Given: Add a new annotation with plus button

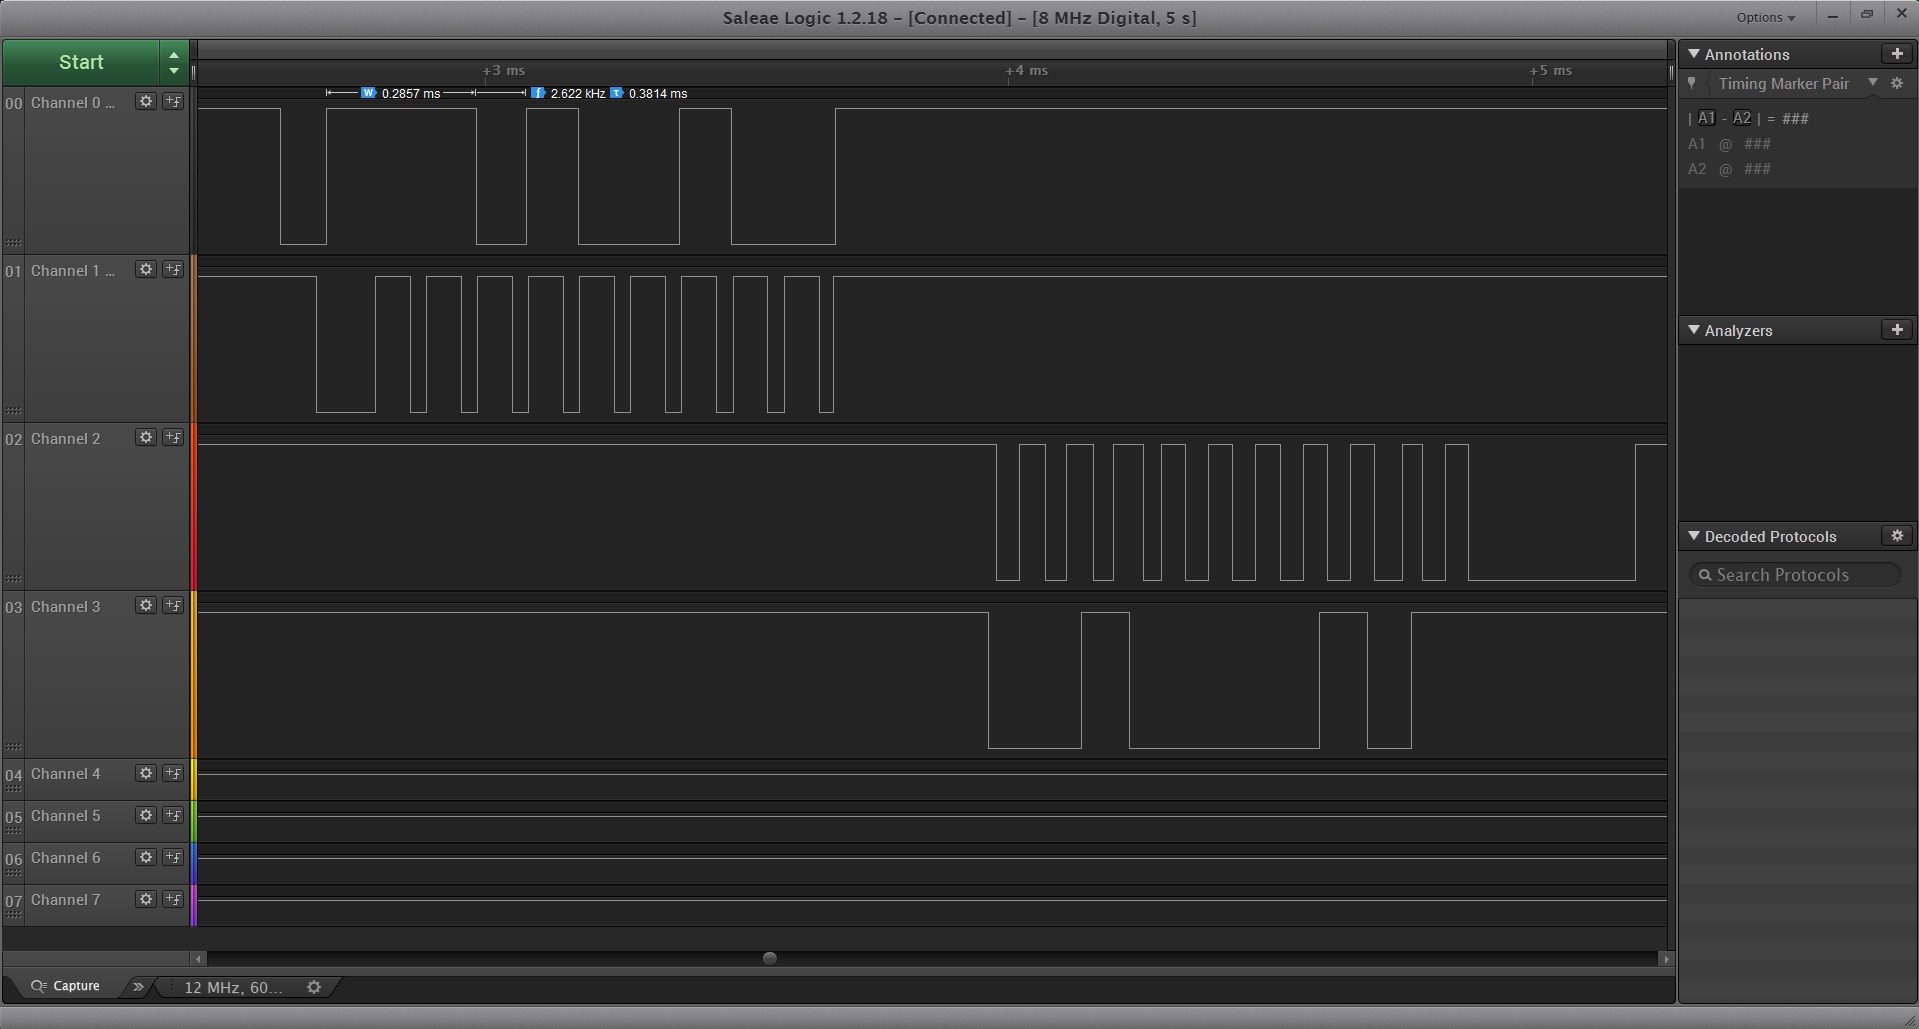Looking at the screenshot, I should pos(1896,54).
